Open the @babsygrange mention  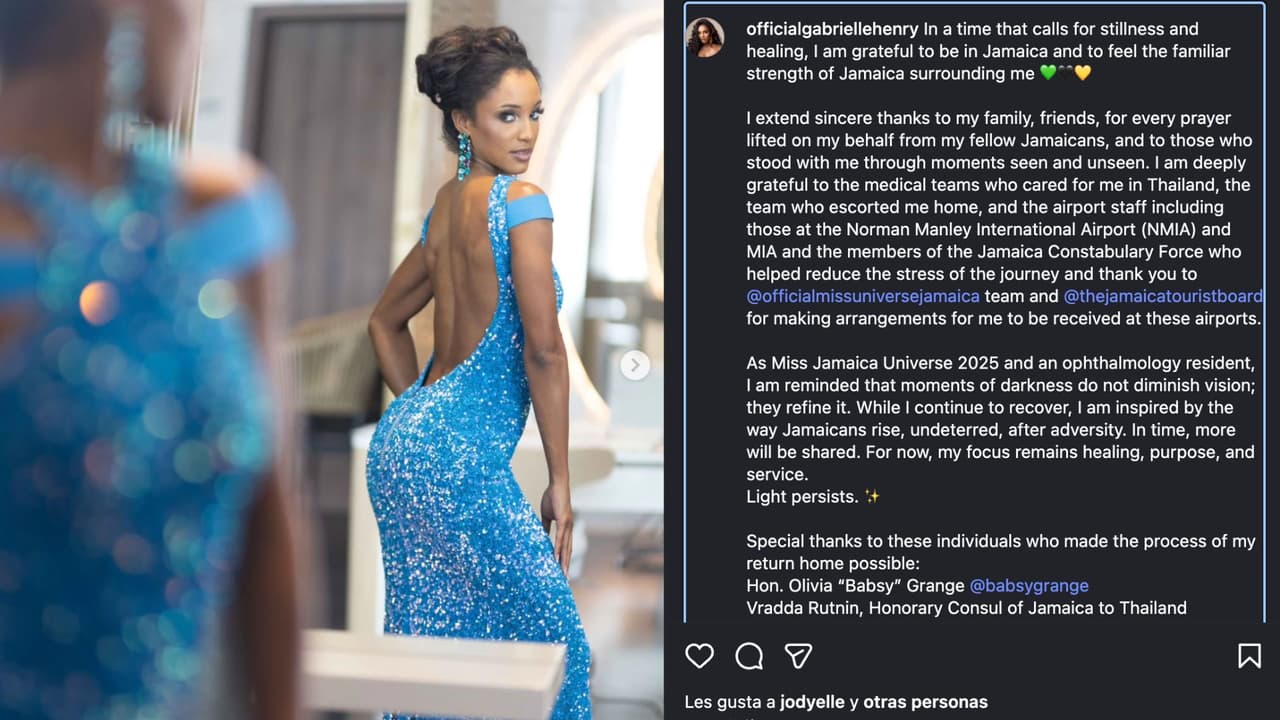1029,585
